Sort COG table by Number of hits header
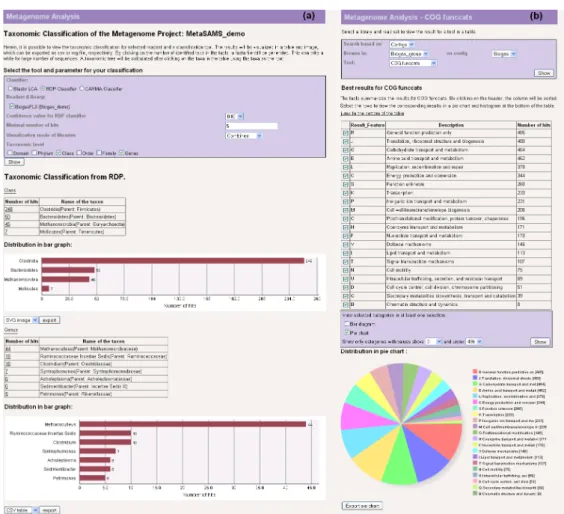 tap(534, 125)
